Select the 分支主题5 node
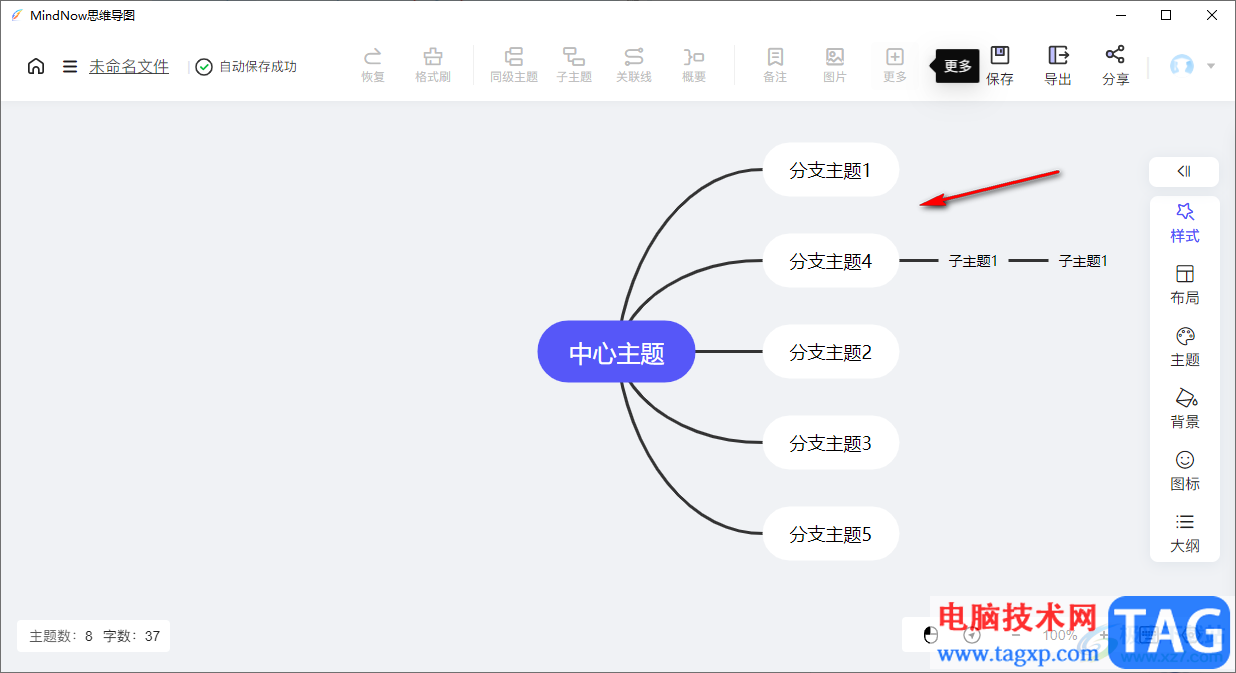 [x=831, y=534]
